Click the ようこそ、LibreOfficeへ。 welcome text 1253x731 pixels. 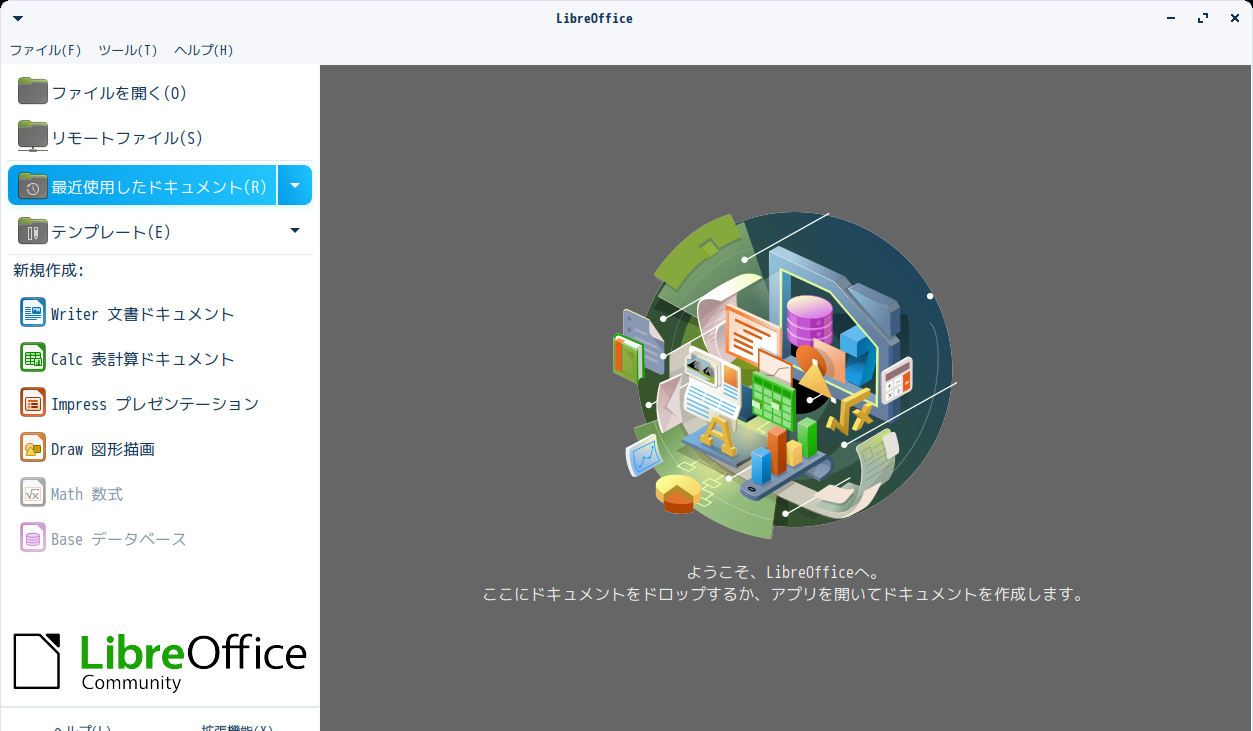(x=783, y=573)
